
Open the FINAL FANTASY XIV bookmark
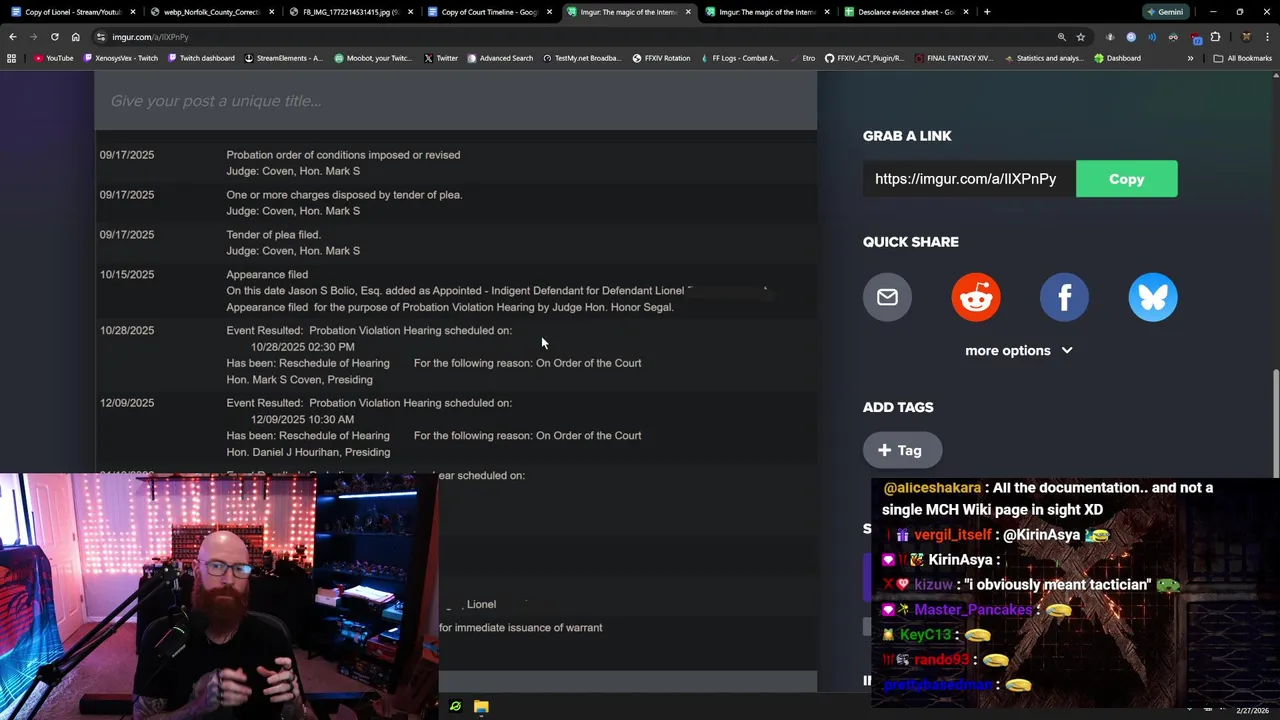coord(954,58)
